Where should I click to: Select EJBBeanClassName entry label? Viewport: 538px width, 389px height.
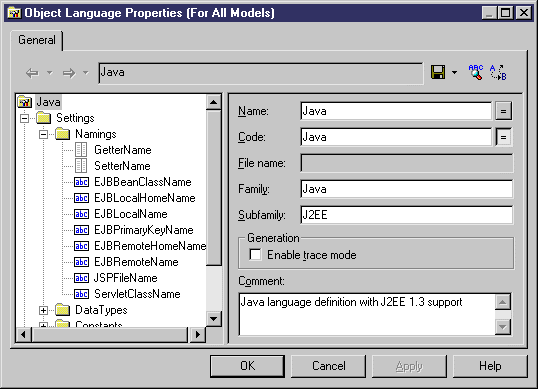coord(143,182)
